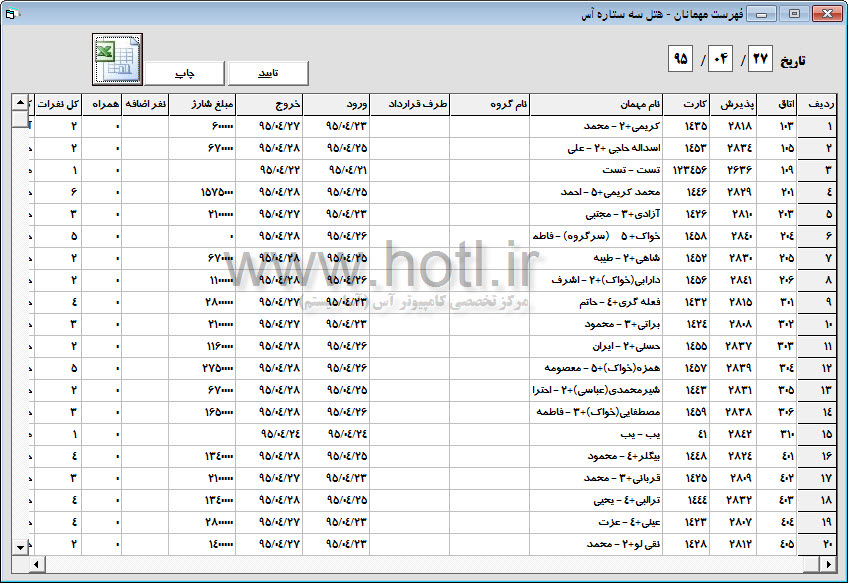848x583 pixels.
Task: Click the Excel export icon button
Action: tap(117, 59)
